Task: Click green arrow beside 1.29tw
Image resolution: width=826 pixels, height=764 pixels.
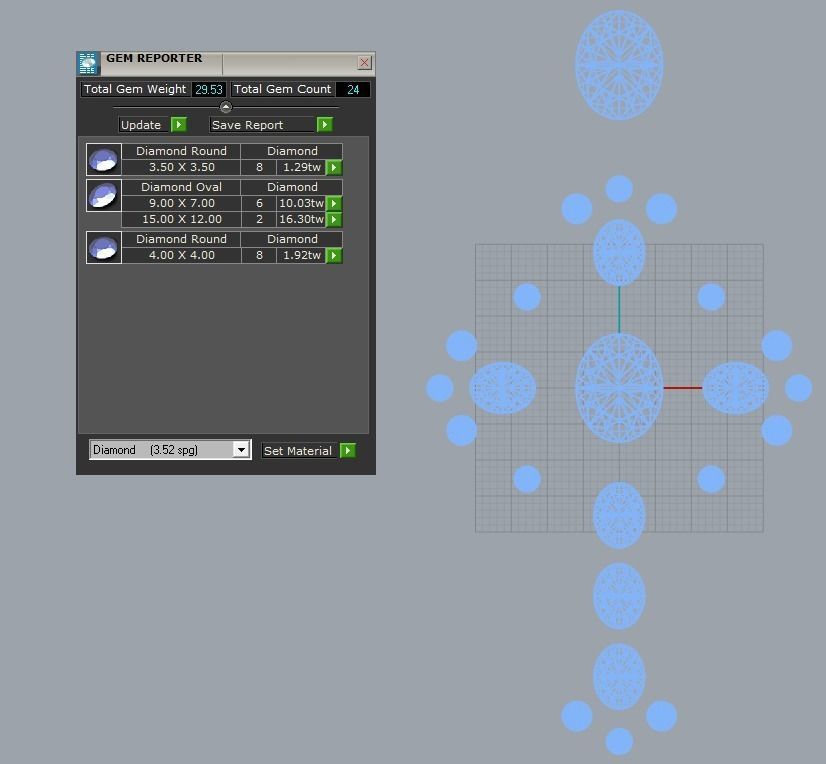Action: (x=334, y=168)
